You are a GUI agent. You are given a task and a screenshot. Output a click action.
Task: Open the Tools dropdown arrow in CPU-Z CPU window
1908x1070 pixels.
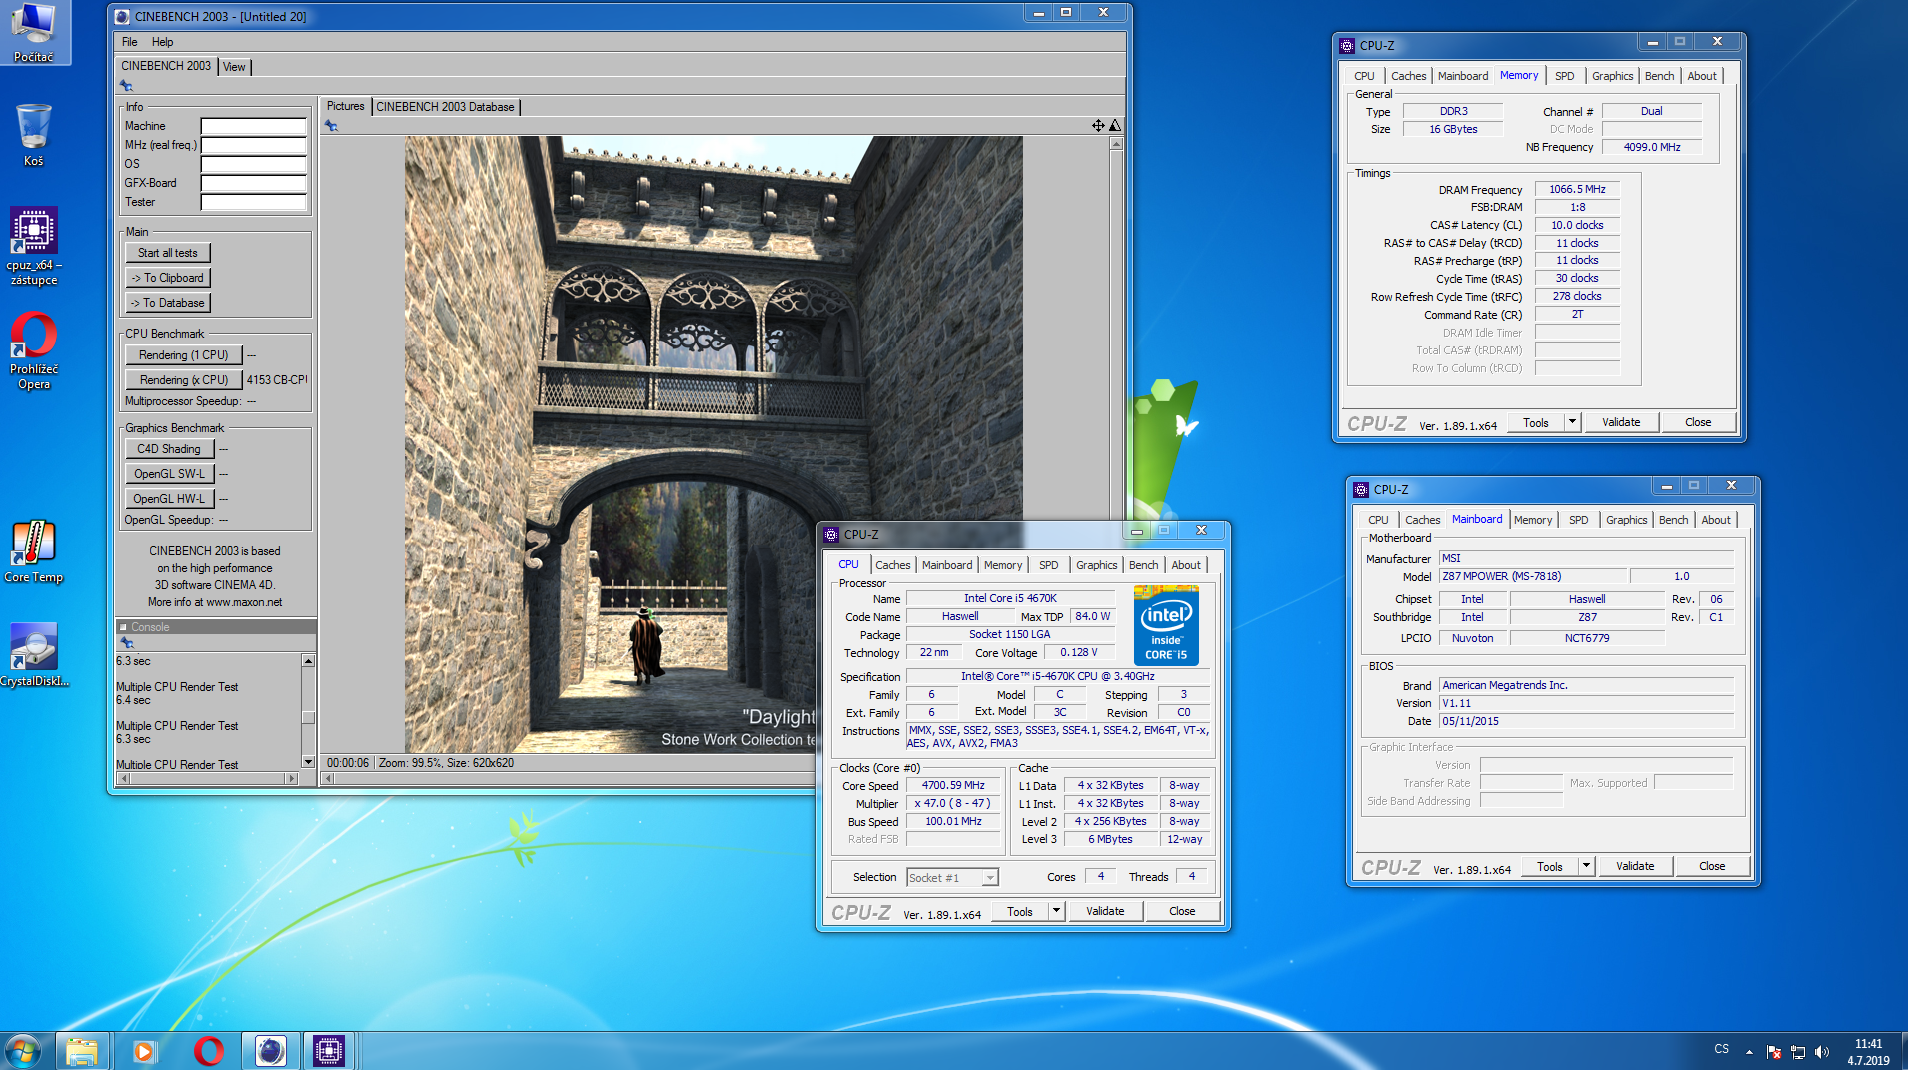1056,911
